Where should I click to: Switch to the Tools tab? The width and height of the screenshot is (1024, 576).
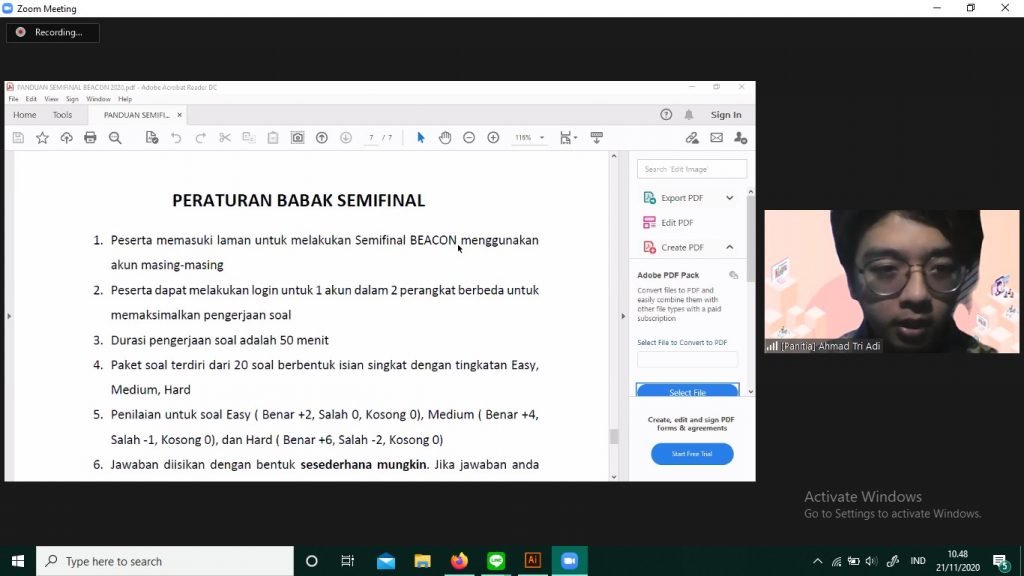pyautogui.click(x=62, y=115)
